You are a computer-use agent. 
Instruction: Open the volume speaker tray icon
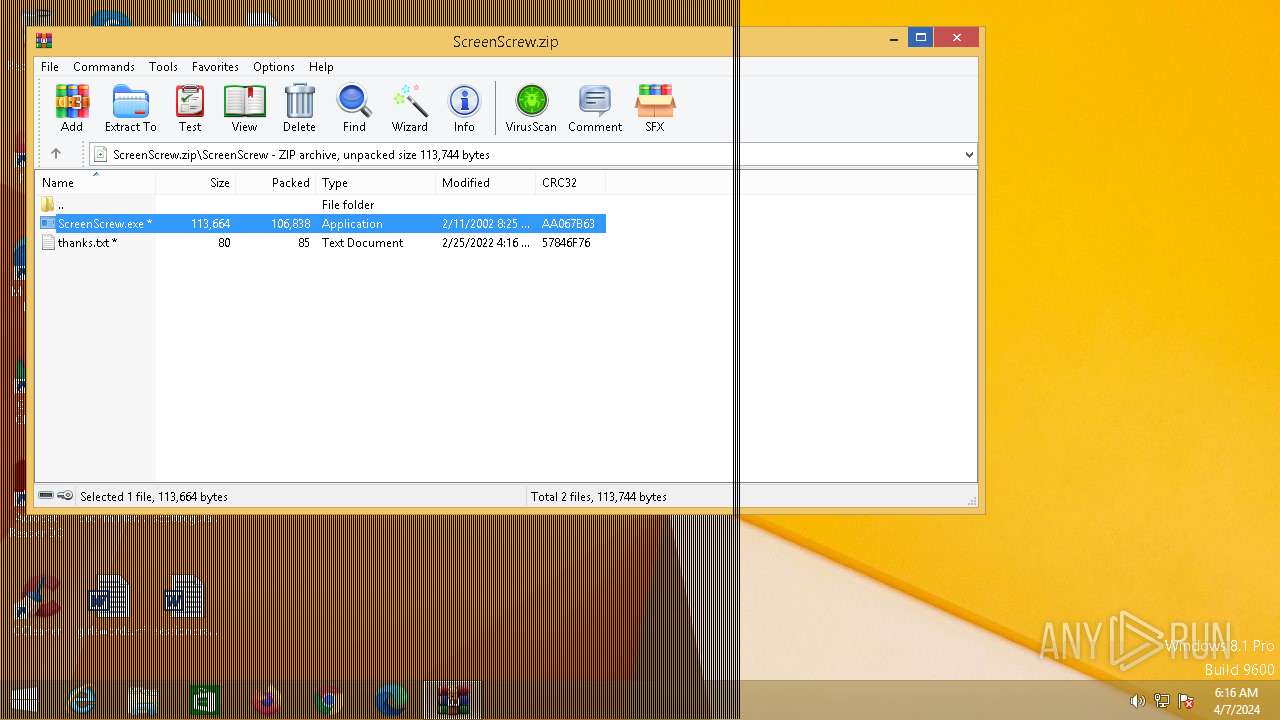(x=1137, y=701)
